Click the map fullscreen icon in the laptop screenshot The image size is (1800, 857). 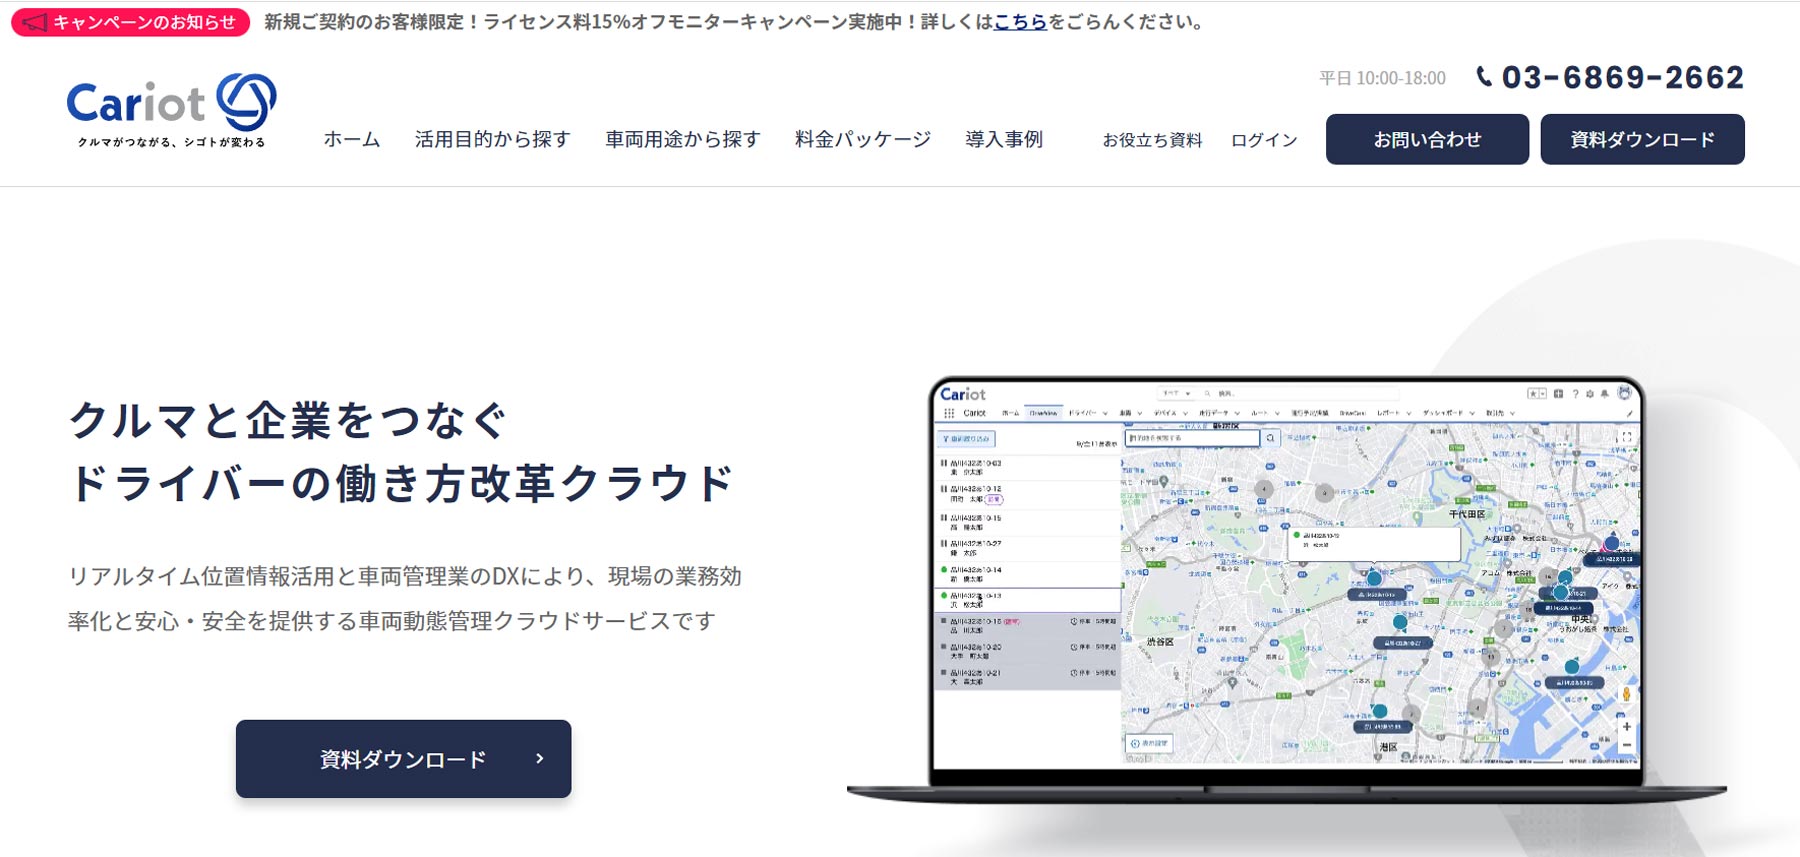click(x=1626, y=437)
